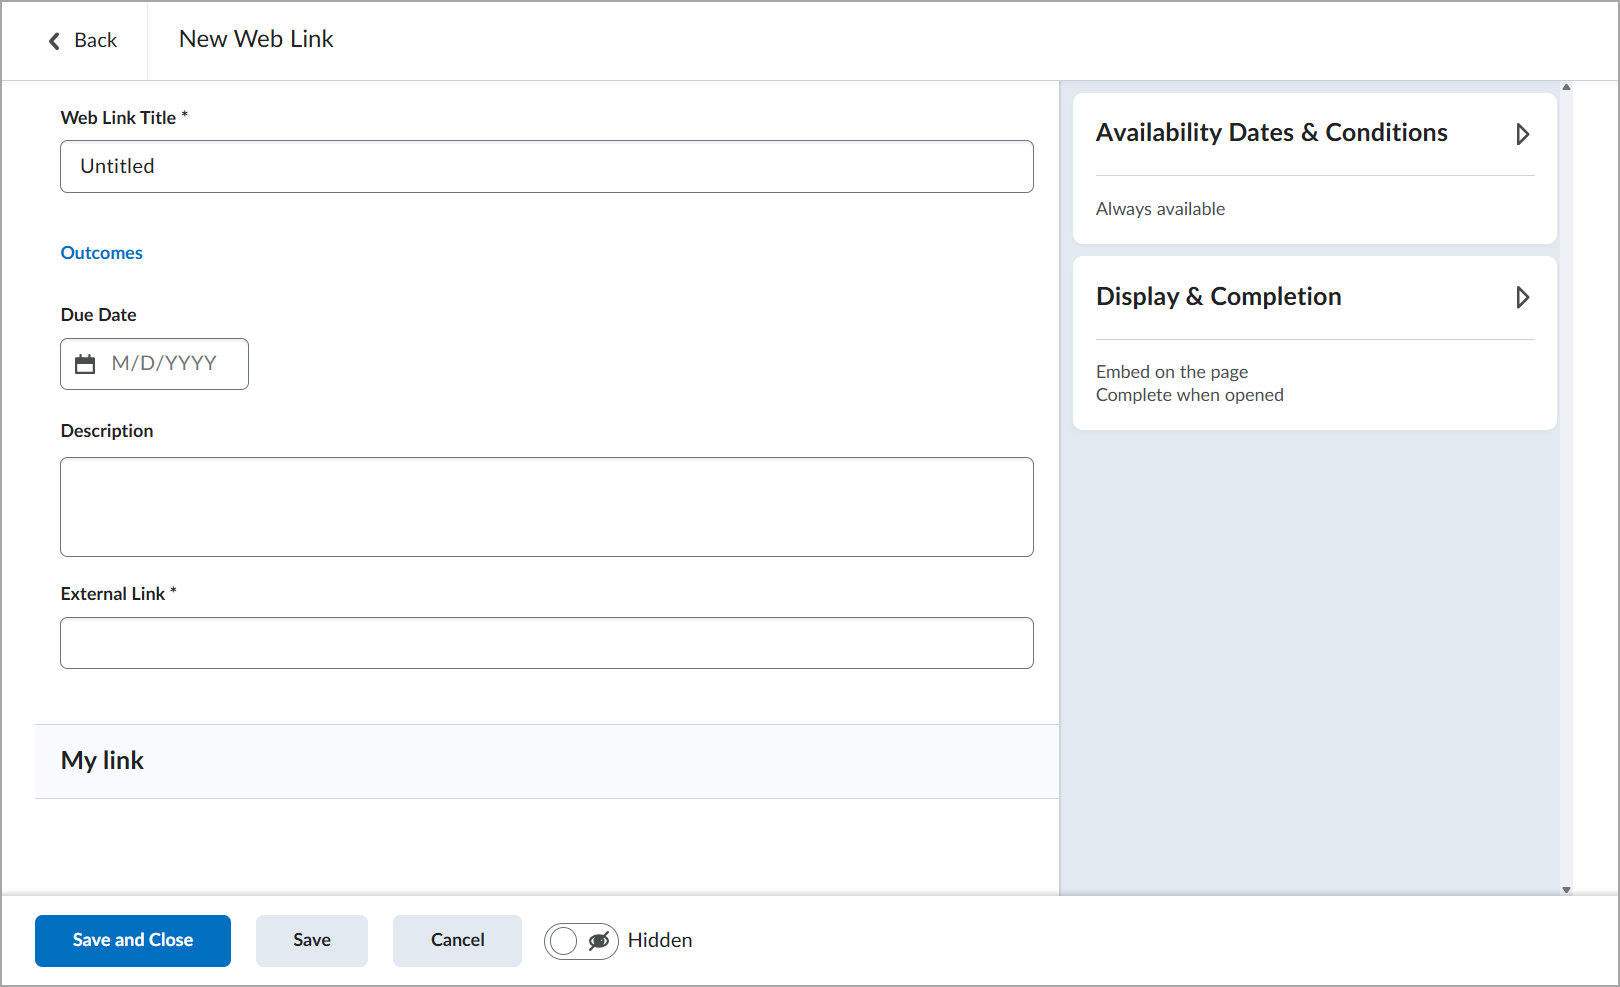Click the Save button
The width and height of the screenshot is (1620, 987).
(312, 941)
